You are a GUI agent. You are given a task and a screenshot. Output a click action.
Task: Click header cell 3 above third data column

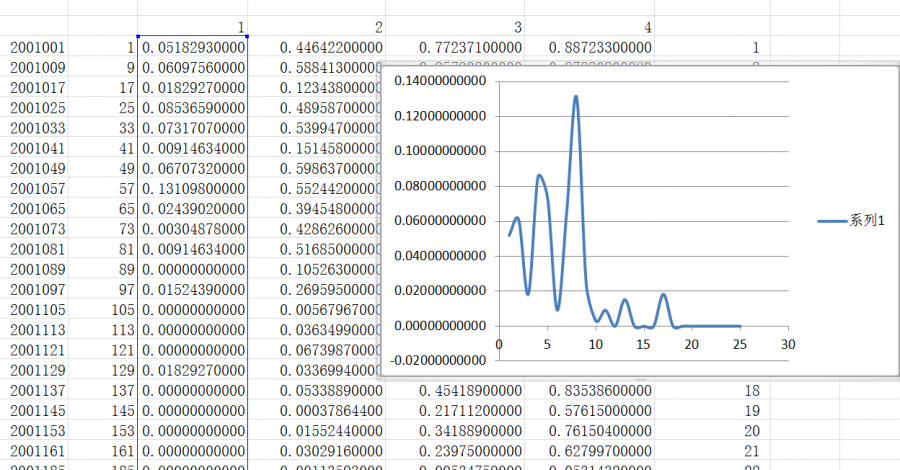pos(455,26)
